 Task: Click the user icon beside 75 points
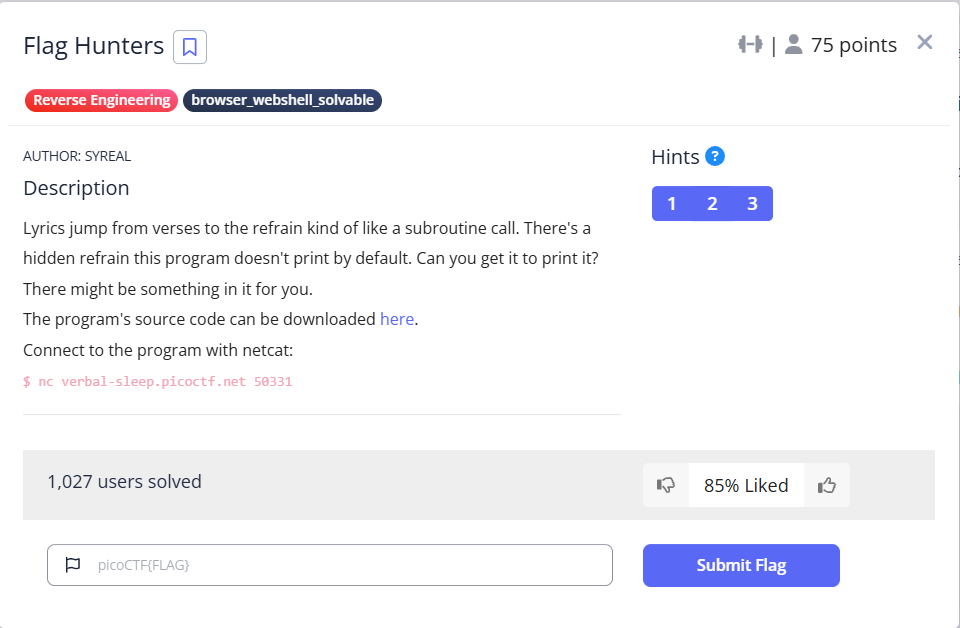[794, 45]
